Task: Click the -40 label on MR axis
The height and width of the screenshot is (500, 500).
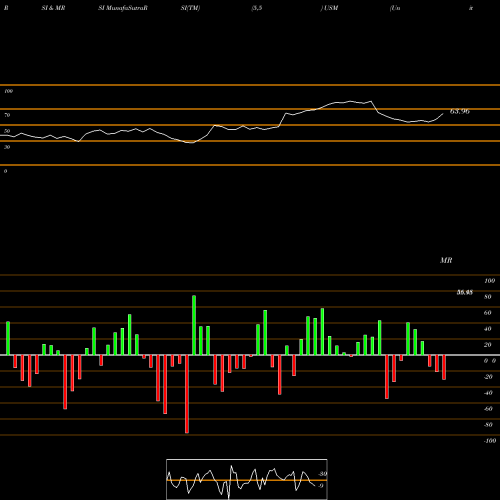Action: [488, 393]
